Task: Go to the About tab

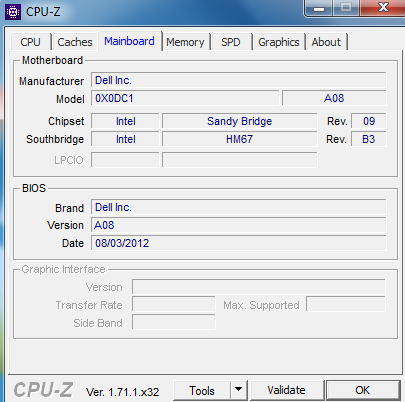Action: 326,42
